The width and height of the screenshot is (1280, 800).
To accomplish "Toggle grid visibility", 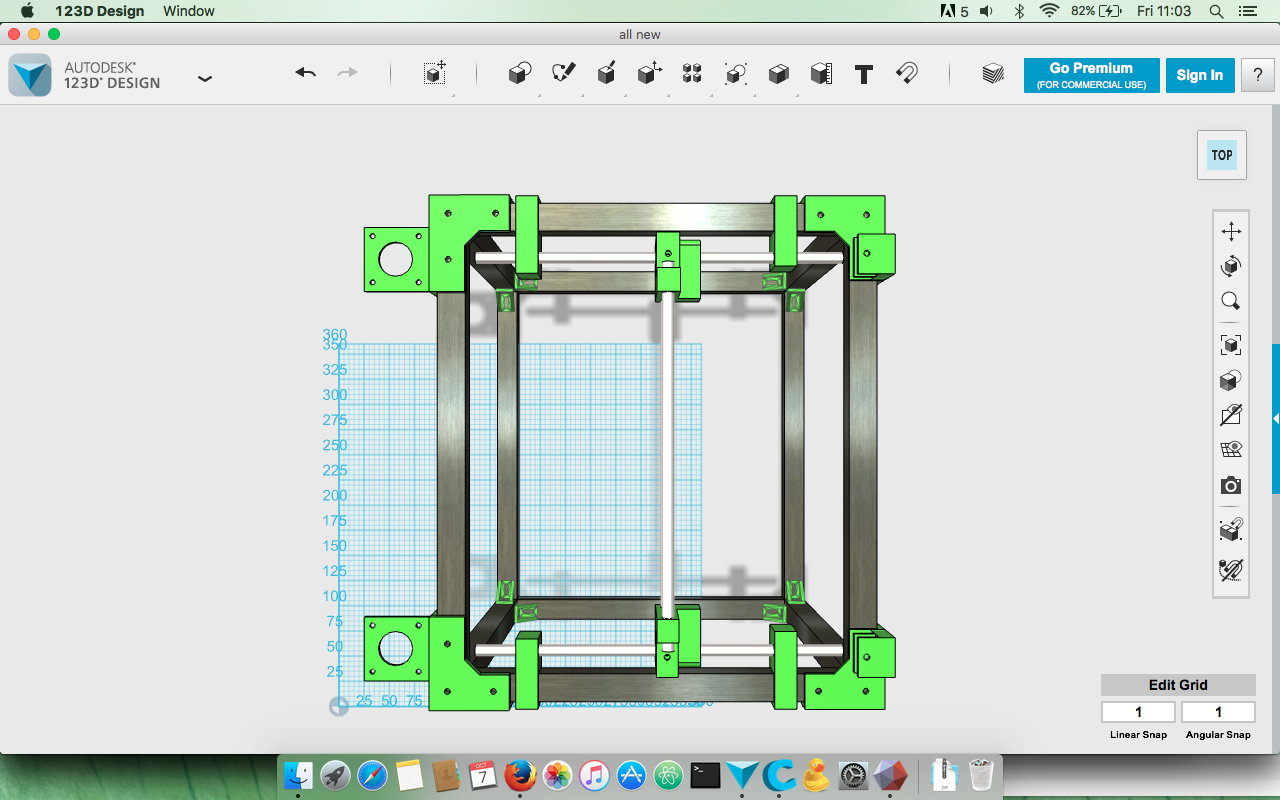I will click(1231, 450).
